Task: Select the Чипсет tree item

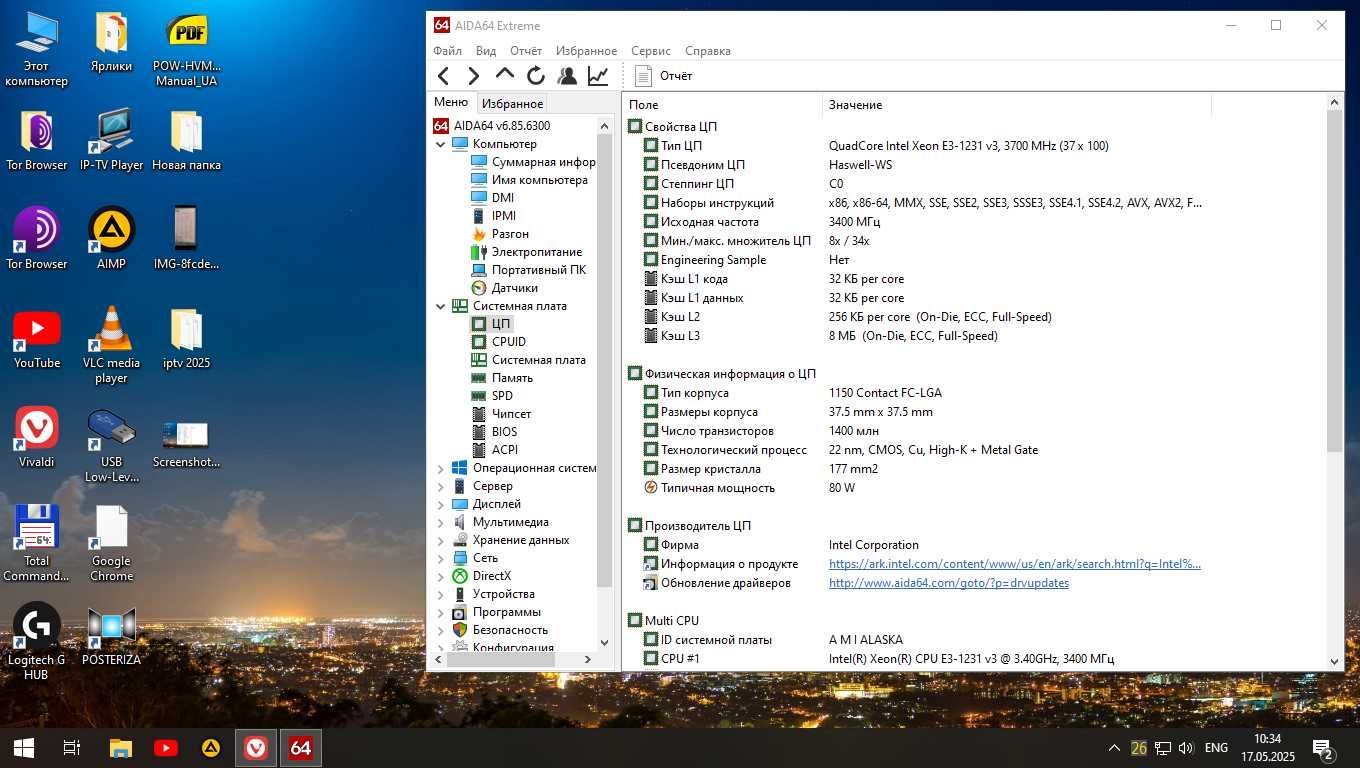Action: coord(501,414)
